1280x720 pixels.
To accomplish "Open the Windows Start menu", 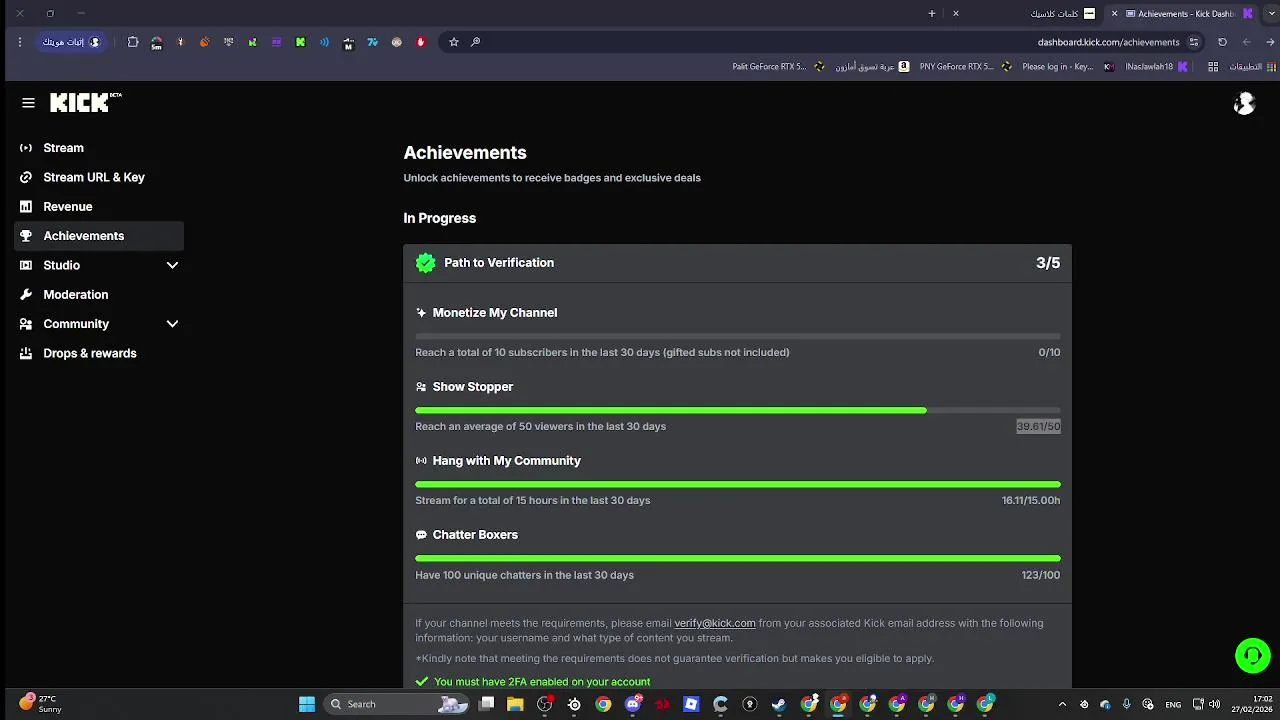I will click(307, 704).
